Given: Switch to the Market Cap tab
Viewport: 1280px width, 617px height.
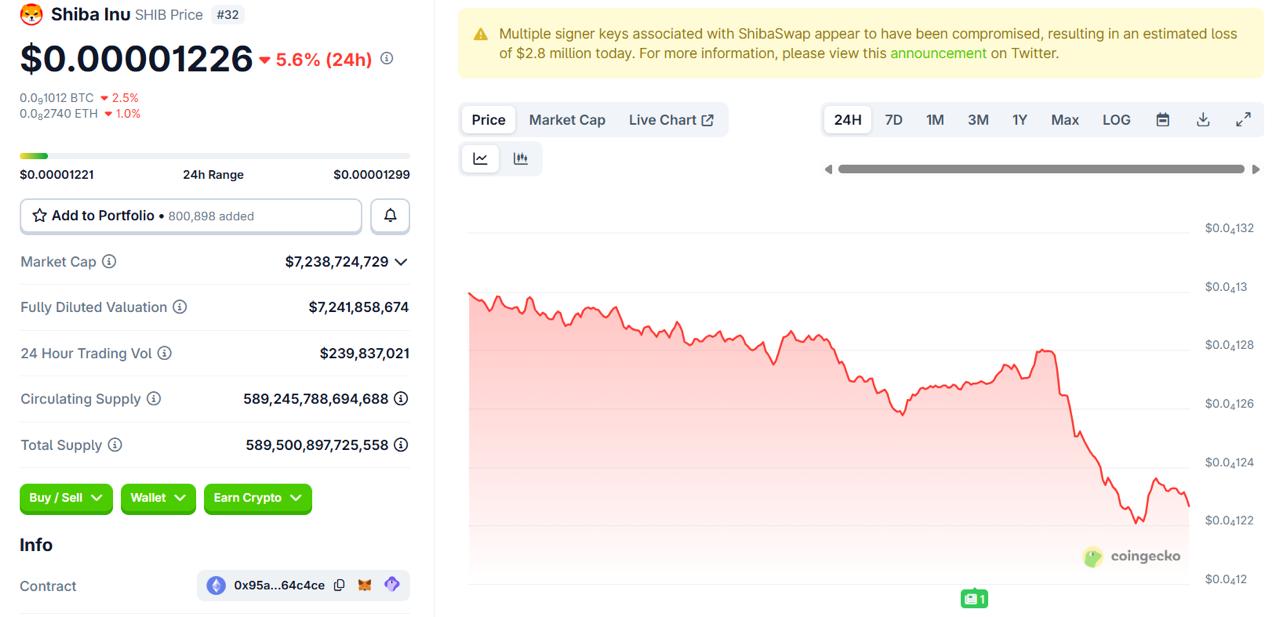Looking at the screenshot, I should point(567,120).
